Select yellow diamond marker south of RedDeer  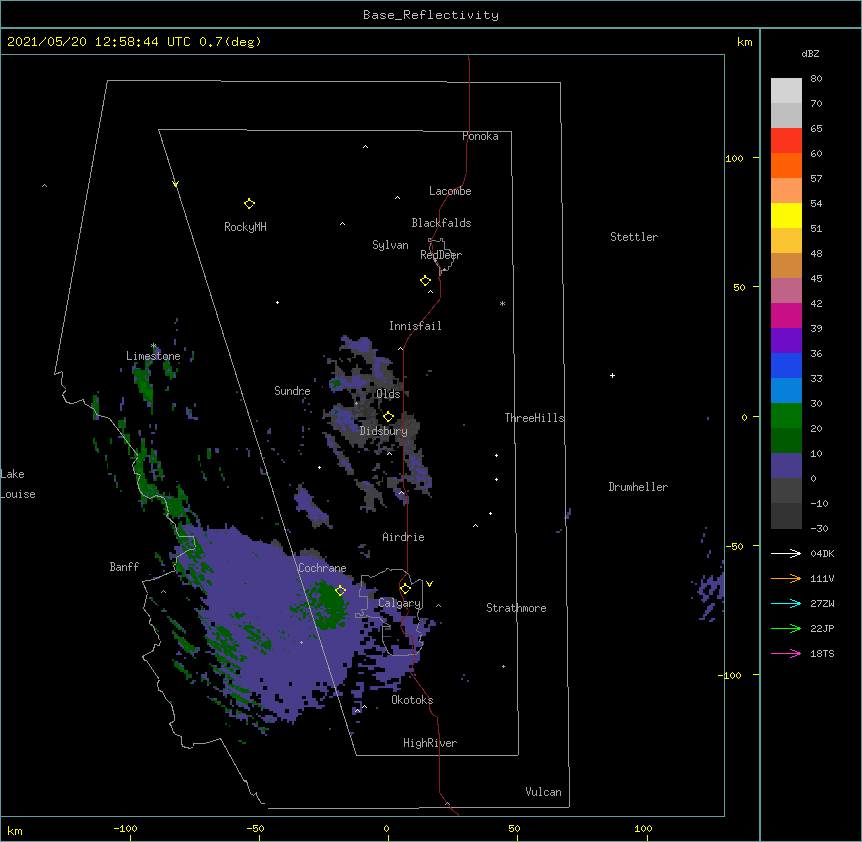point(426,281)
